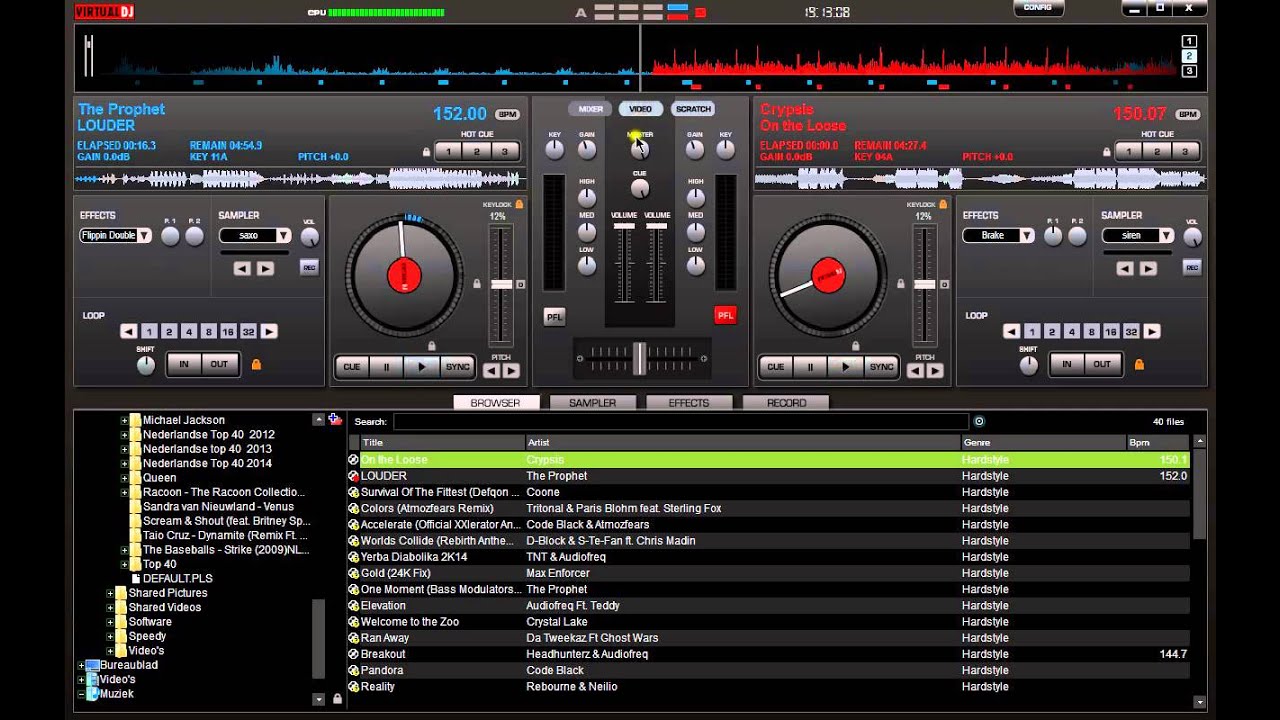Viewport: 1280px width, 720px height.
Task: Toggle left sampler REC button
Action: click(309, 267)
